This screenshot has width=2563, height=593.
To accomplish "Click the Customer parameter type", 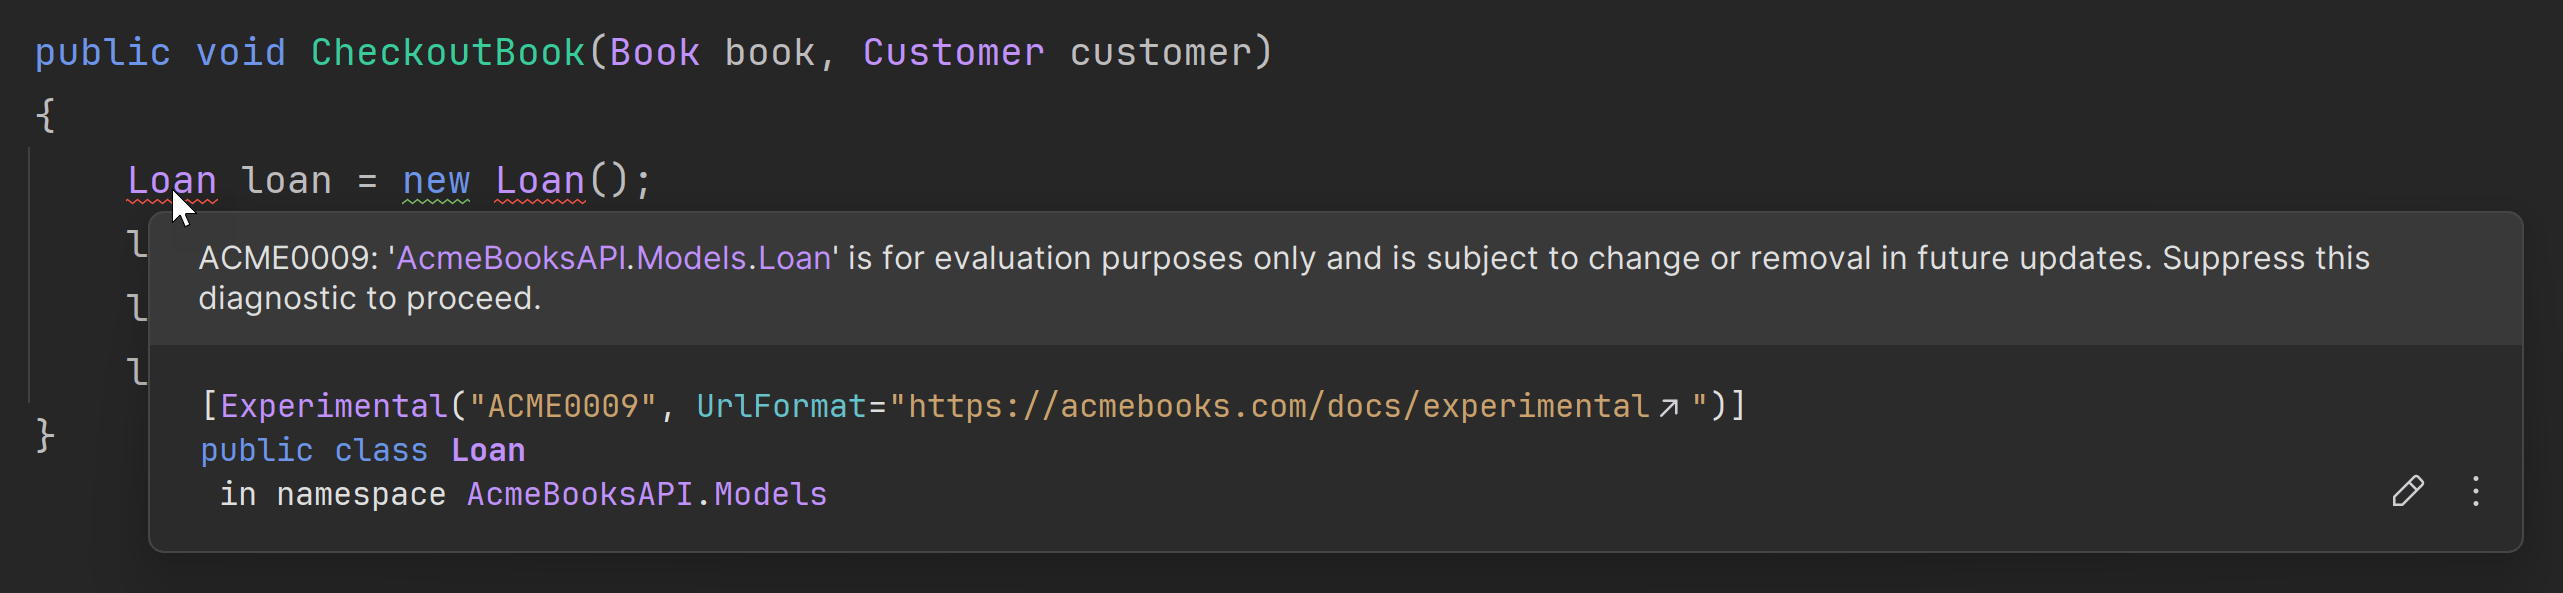I will [x=953, y=52].
